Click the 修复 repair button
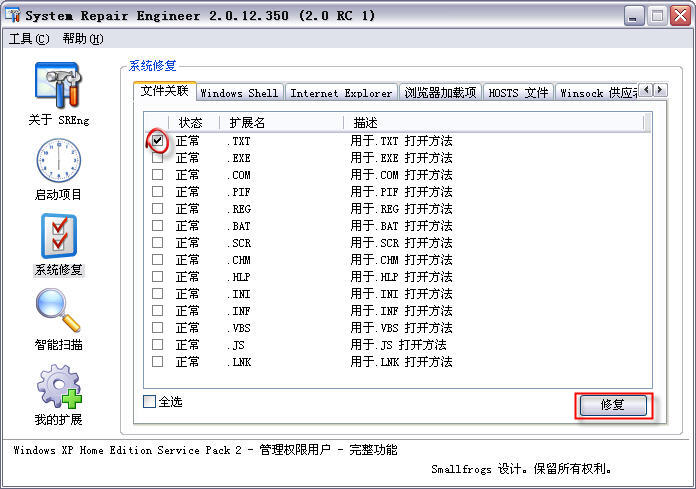Screen dimensions: 696x489 point(613,405)
